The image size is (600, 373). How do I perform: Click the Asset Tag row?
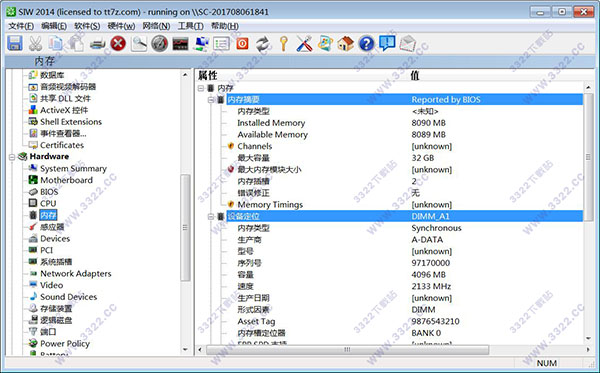[405, 321]
